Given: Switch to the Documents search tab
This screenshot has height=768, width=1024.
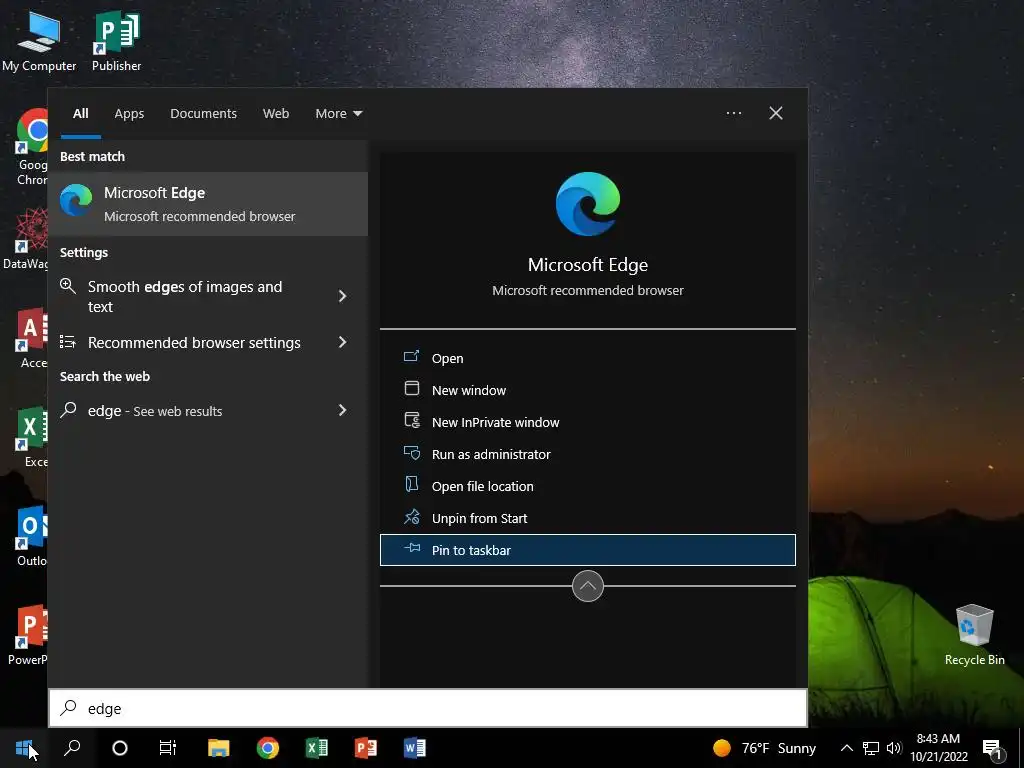Looking at the screenshot, I should 203,114.
